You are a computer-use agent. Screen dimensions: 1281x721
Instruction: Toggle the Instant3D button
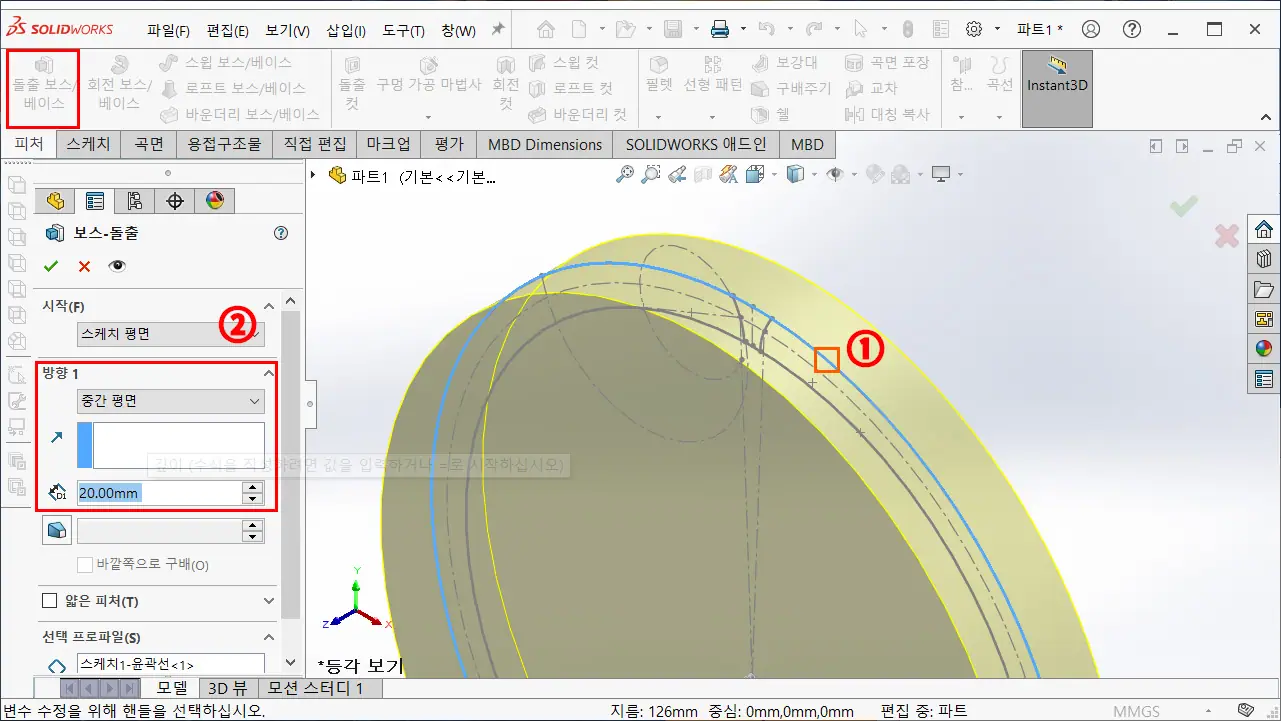pyautogui.click(x=1057, y=89)
